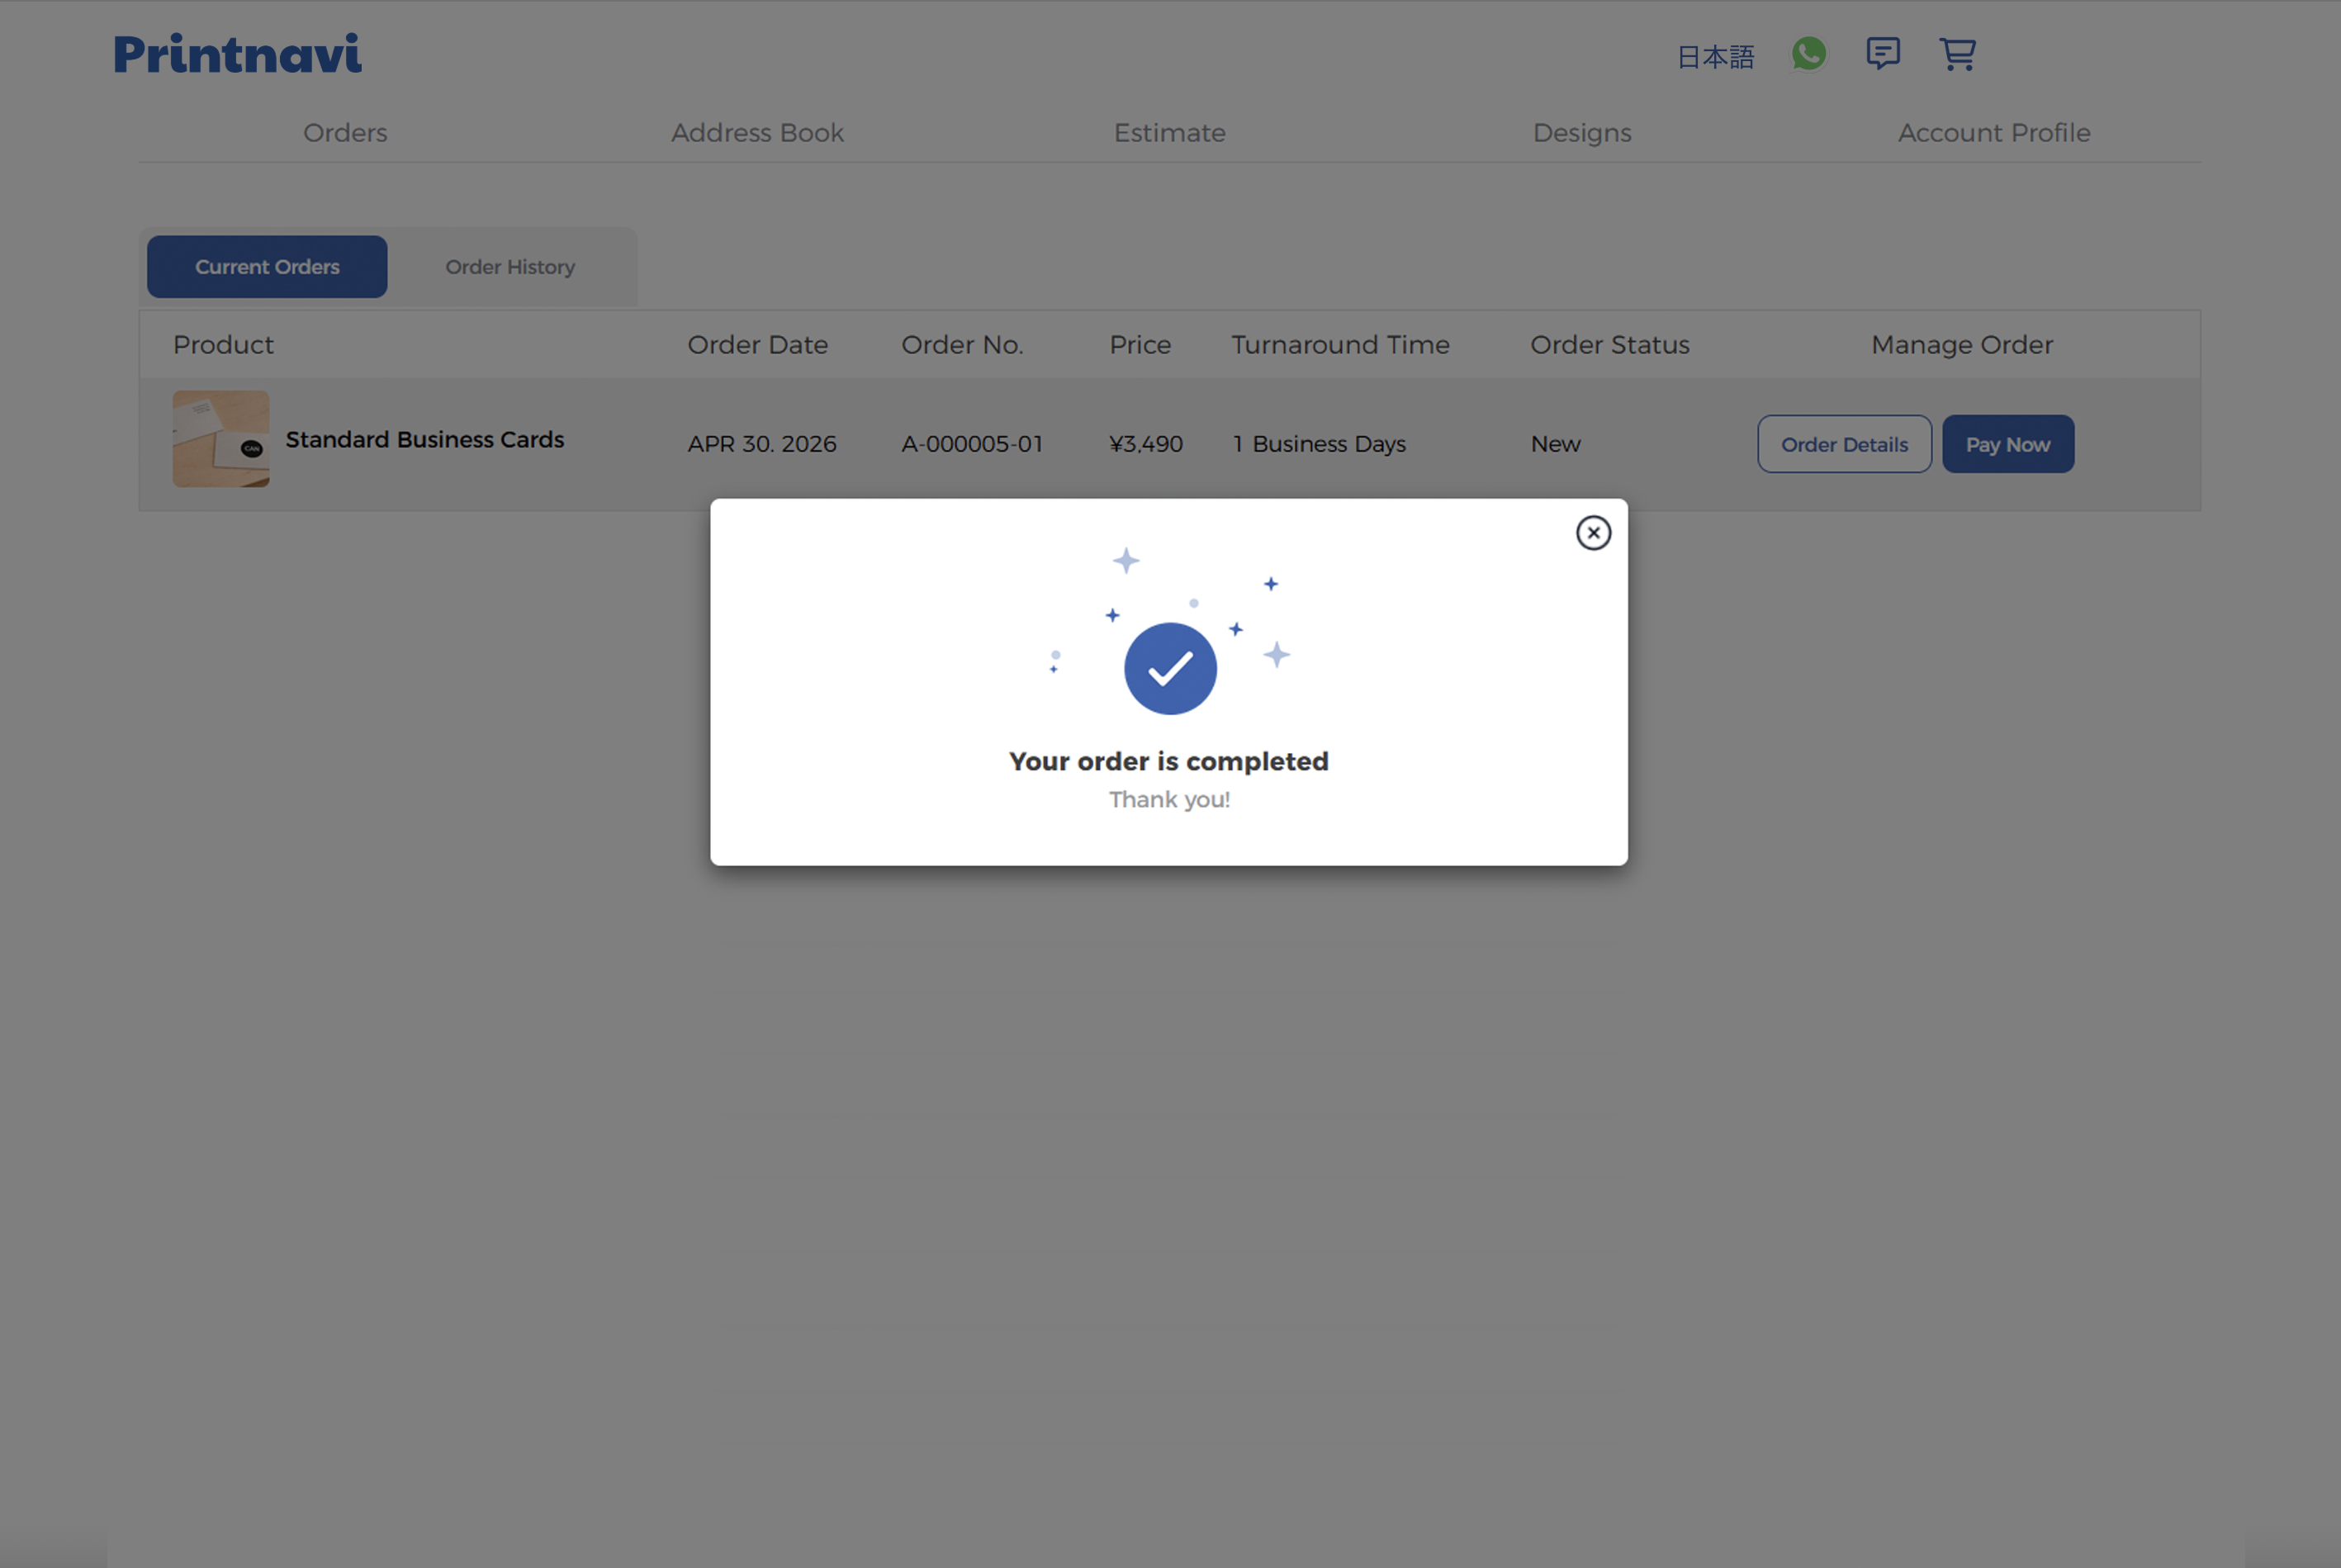View Order Details for A-000005-01
The image size is (2341, 1568).
[x=1844, y=444]
